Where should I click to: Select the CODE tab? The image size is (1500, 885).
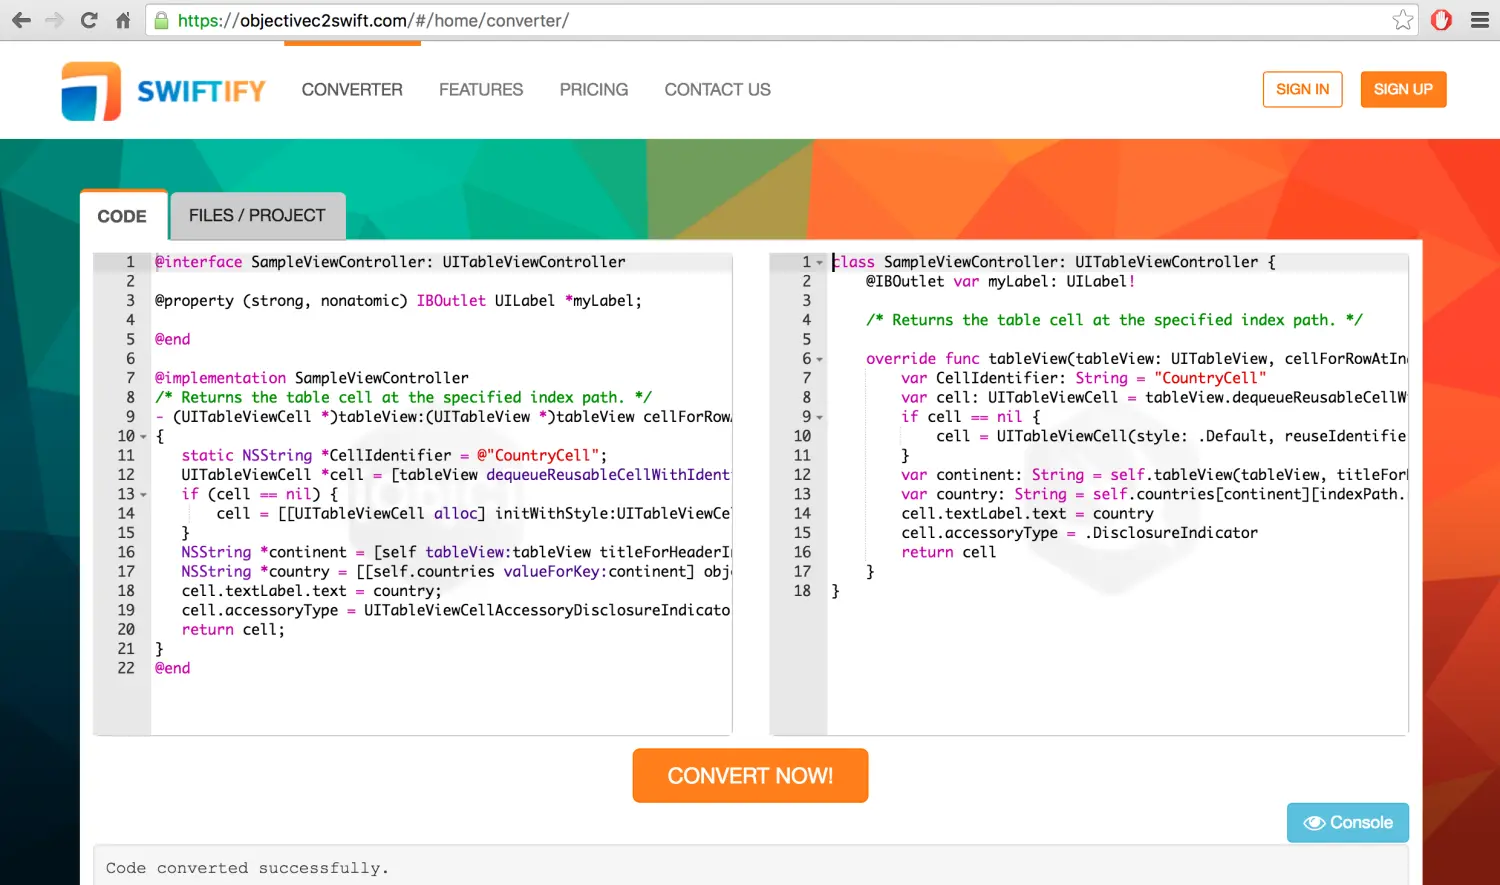coord(123,216)
